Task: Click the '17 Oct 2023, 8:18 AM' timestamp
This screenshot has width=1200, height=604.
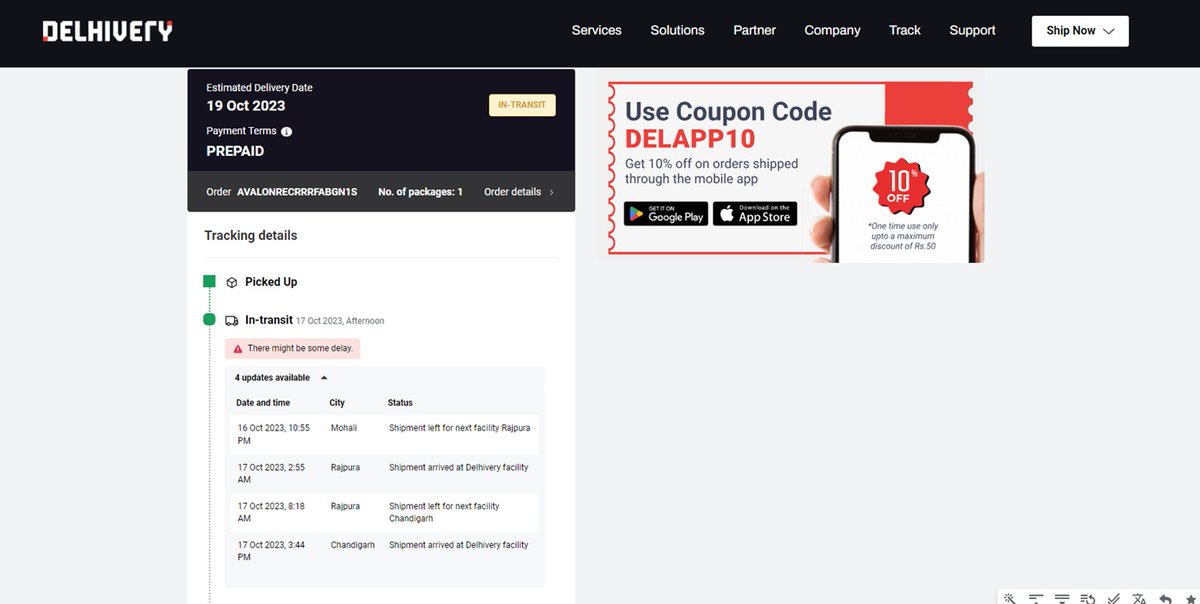Action: (271, 512)
